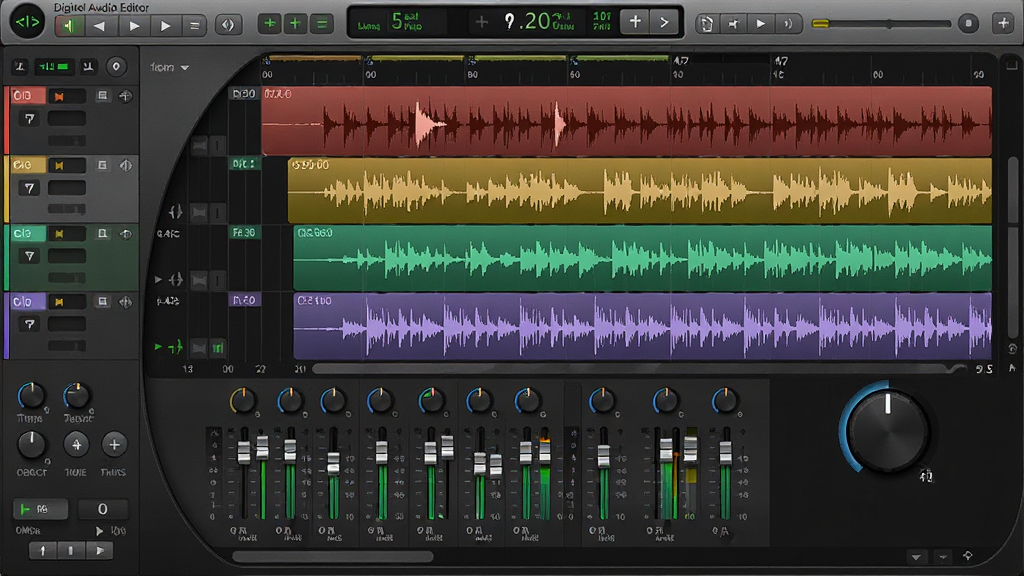Click the second green plus button
Screen dimensions: 1024x576
pos(295,24)
